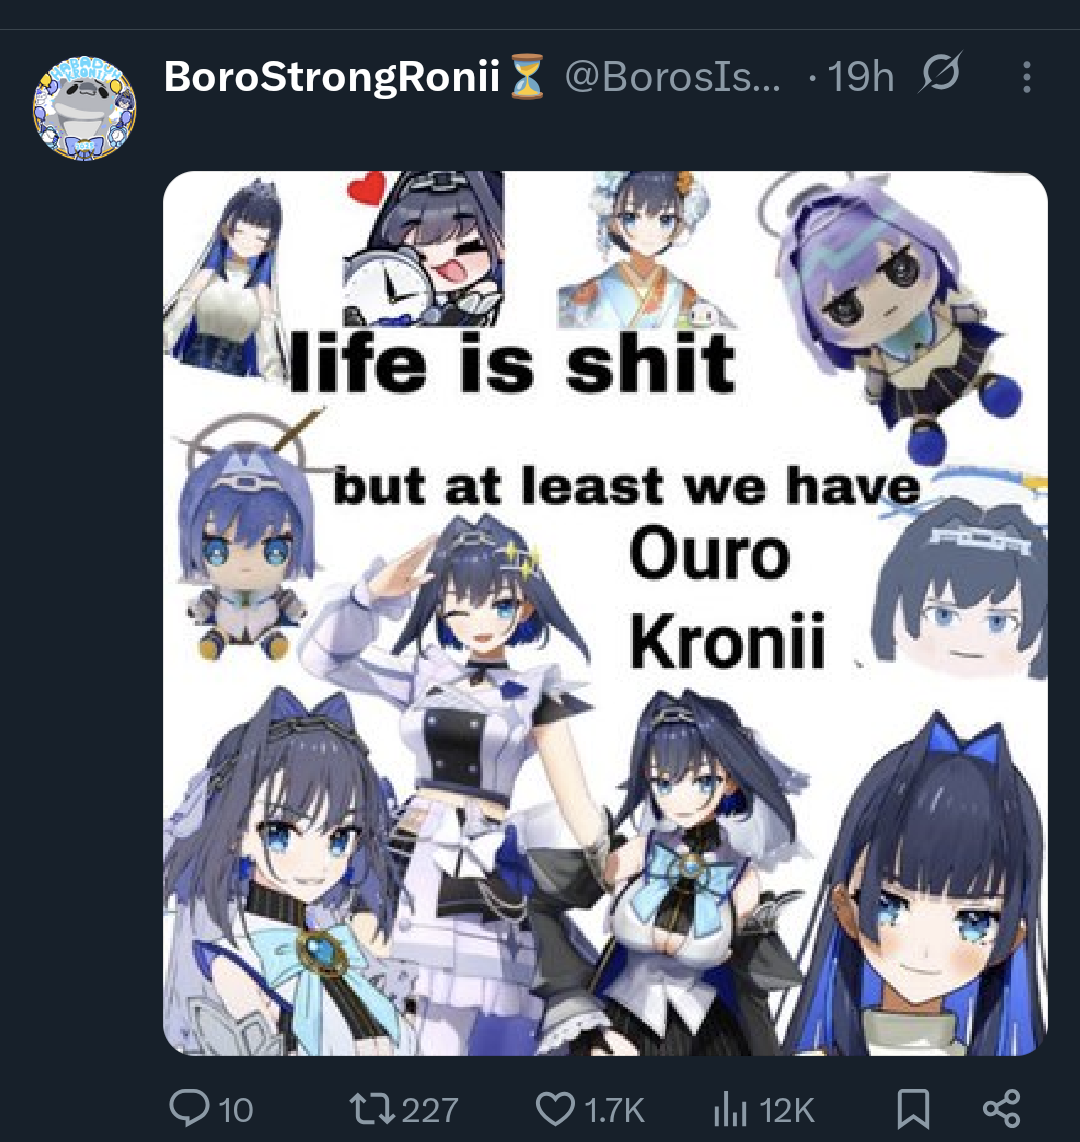The image size is (1080, 1142).
Task: Click the 12K views count
Action: 787,1111
